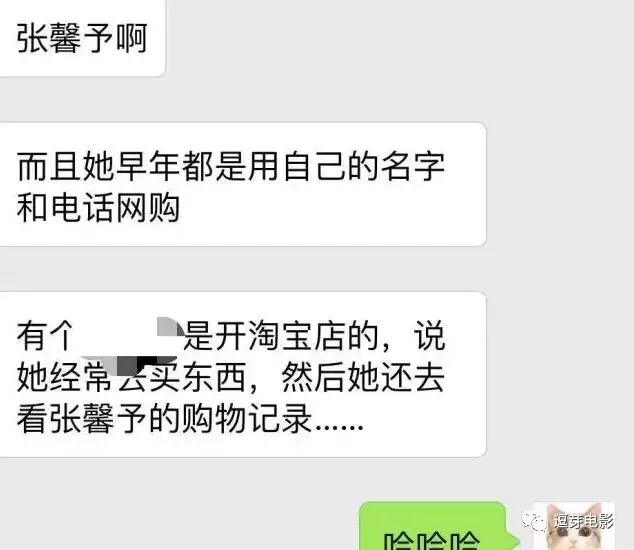
Task: Click the "啊" character in the first bubble
Action: [132, 38]
